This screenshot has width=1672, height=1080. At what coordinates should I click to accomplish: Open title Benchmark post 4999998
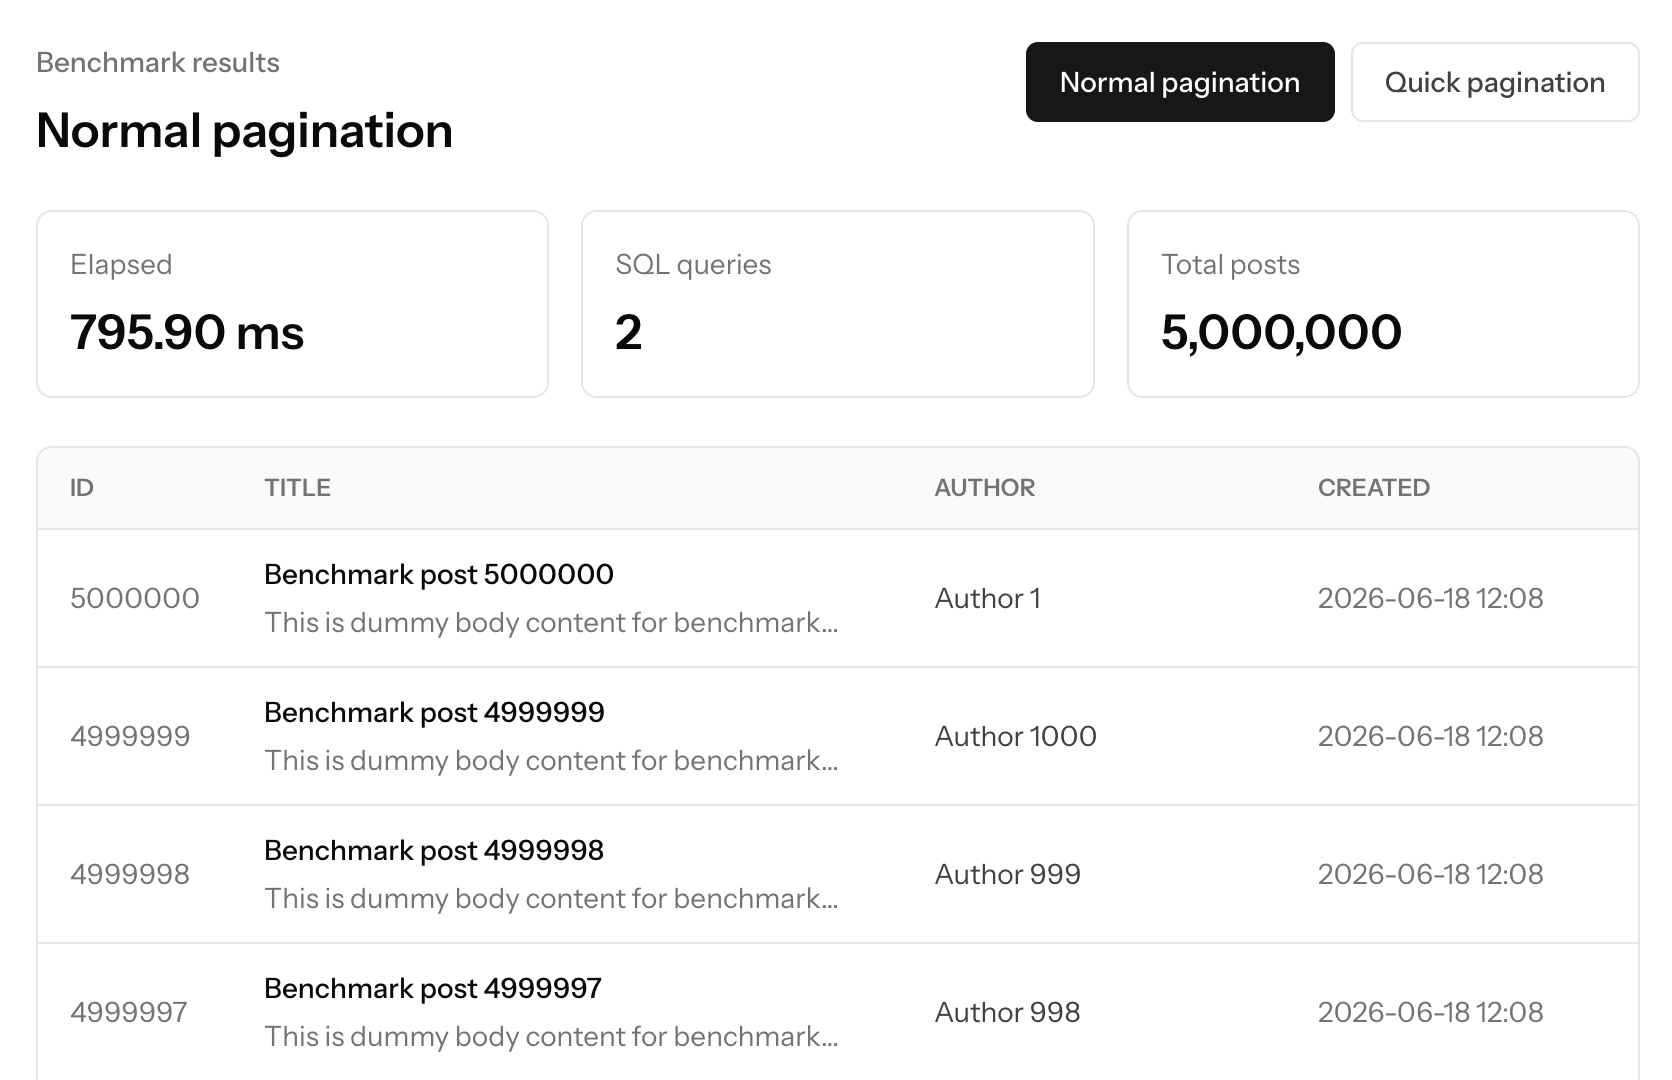(x=434, y=850)
